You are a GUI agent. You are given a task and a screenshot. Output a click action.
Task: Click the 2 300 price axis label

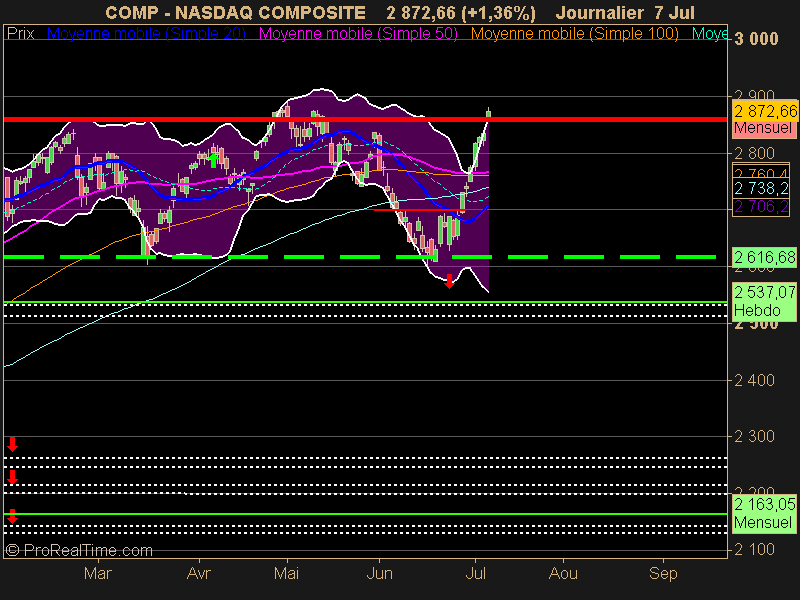tap(754, 436)
